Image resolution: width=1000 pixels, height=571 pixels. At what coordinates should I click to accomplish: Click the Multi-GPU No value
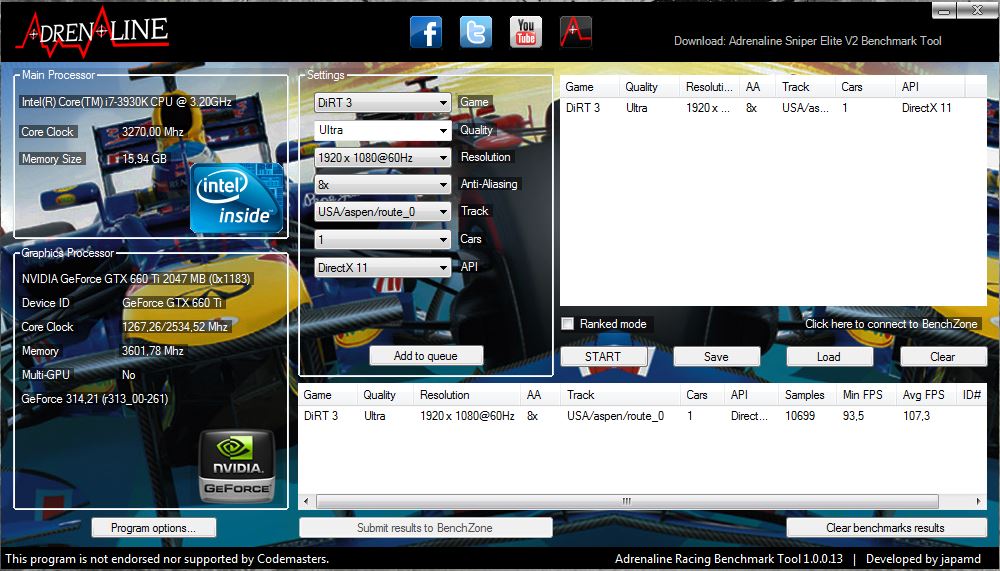[x=128, y=375]
